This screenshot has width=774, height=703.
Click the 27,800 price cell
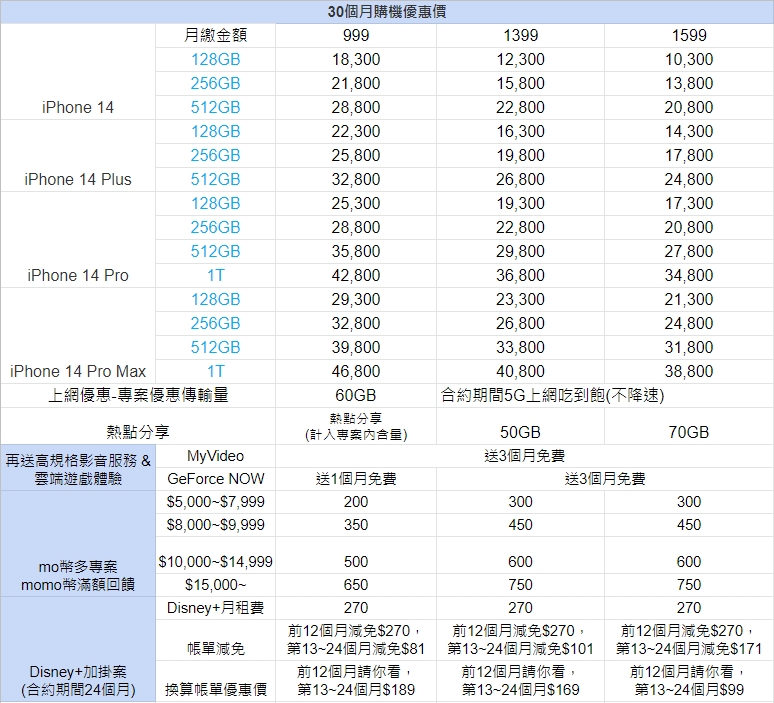pyautogui.click(x=689, y=252)
